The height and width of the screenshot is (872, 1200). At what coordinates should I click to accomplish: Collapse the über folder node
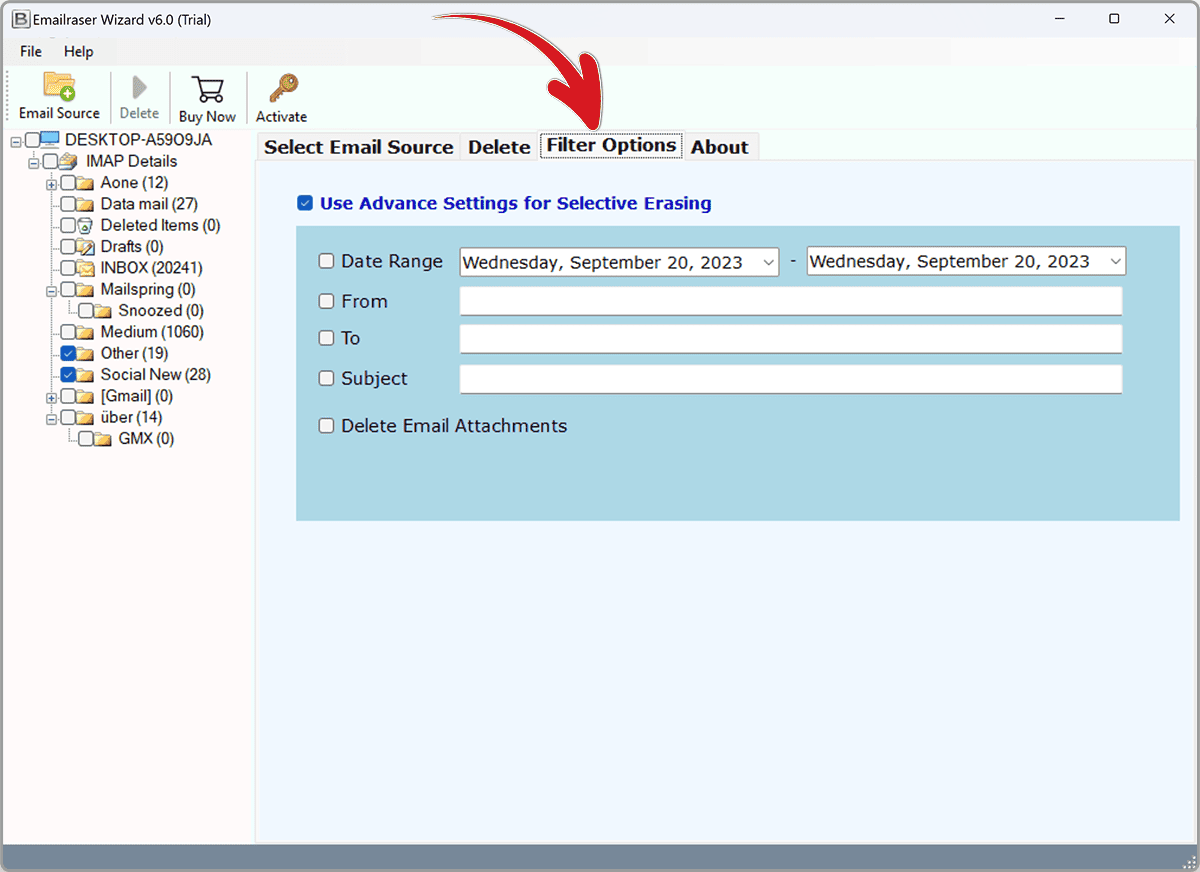pyautogui.click(x=51, y=418)
